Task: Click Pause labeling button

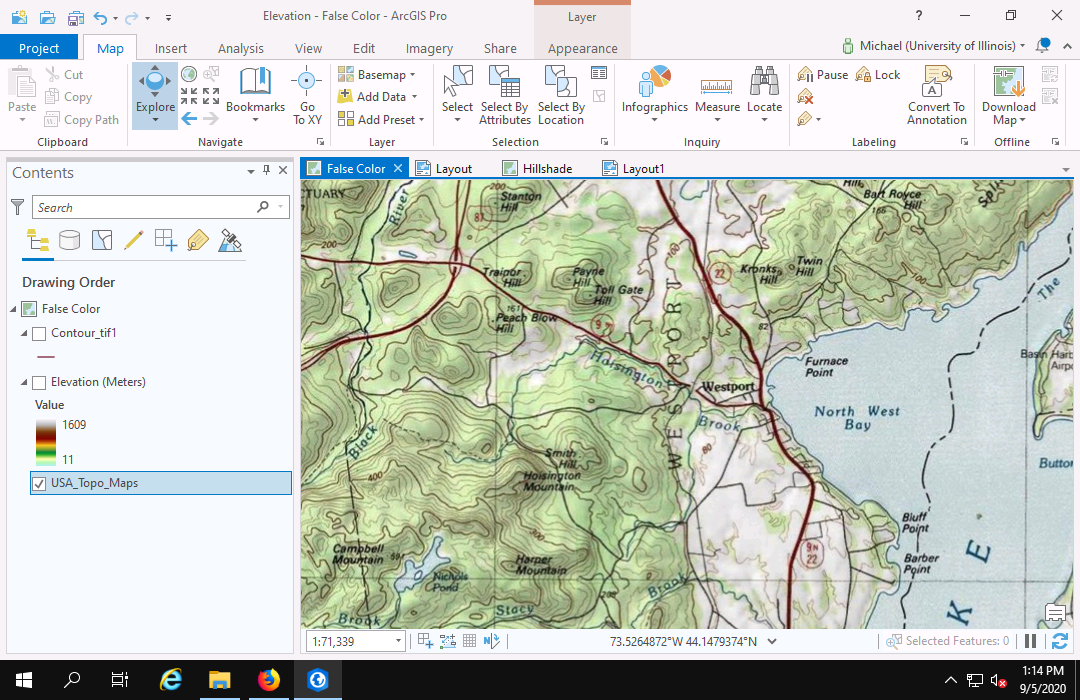Action: click(823, 75)
